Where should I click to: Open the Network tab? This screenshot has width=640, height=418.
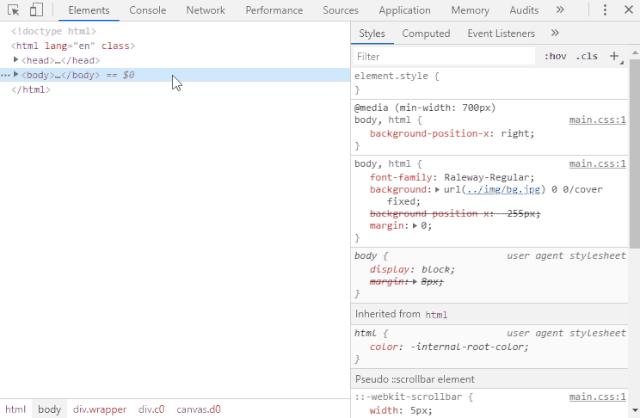coord(205,10)
